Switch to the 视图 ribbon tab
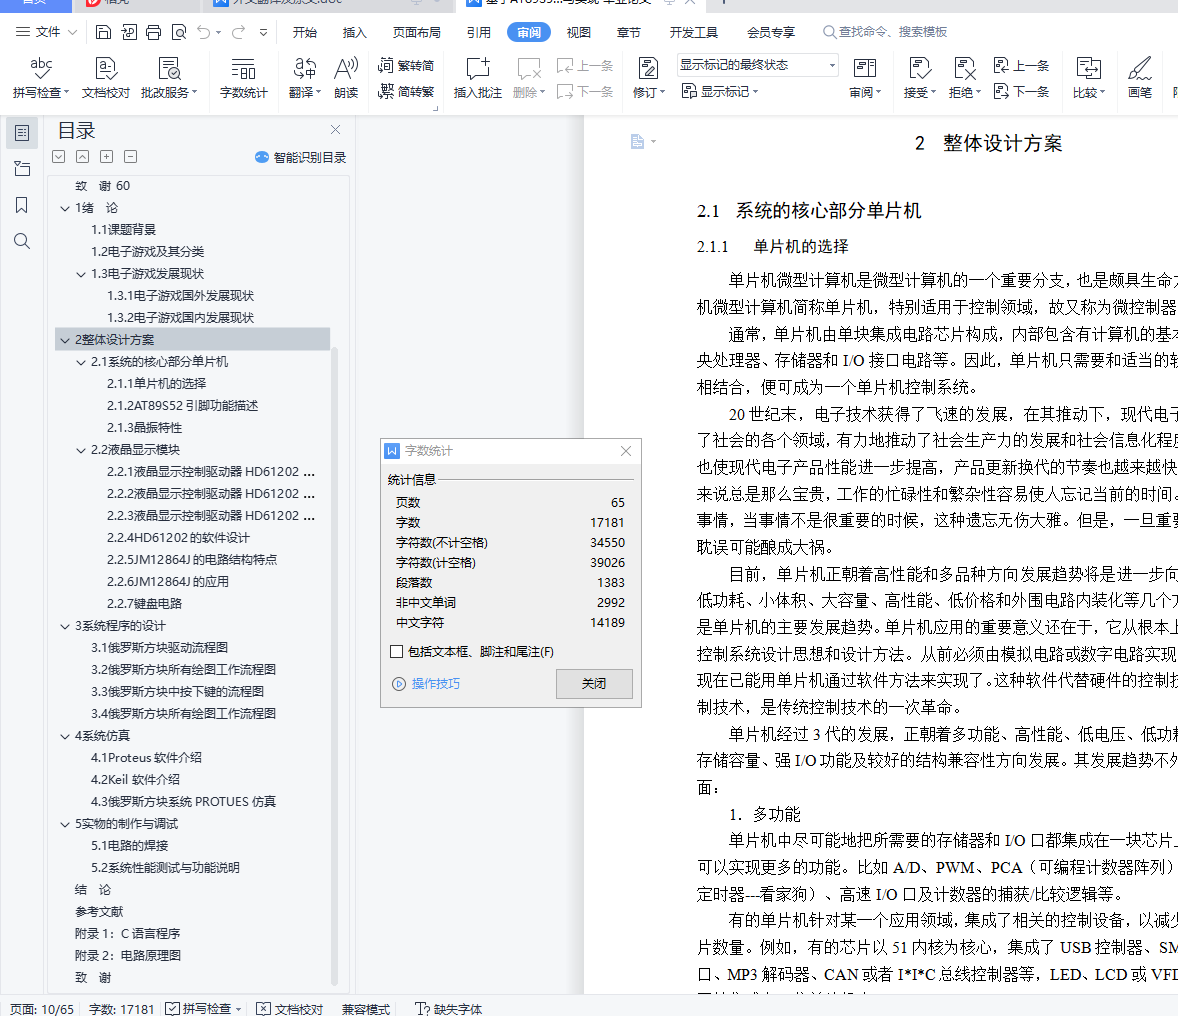The height and width of the screenshot is (1016, 1178). pyautogui.click(x=578, y=32)
